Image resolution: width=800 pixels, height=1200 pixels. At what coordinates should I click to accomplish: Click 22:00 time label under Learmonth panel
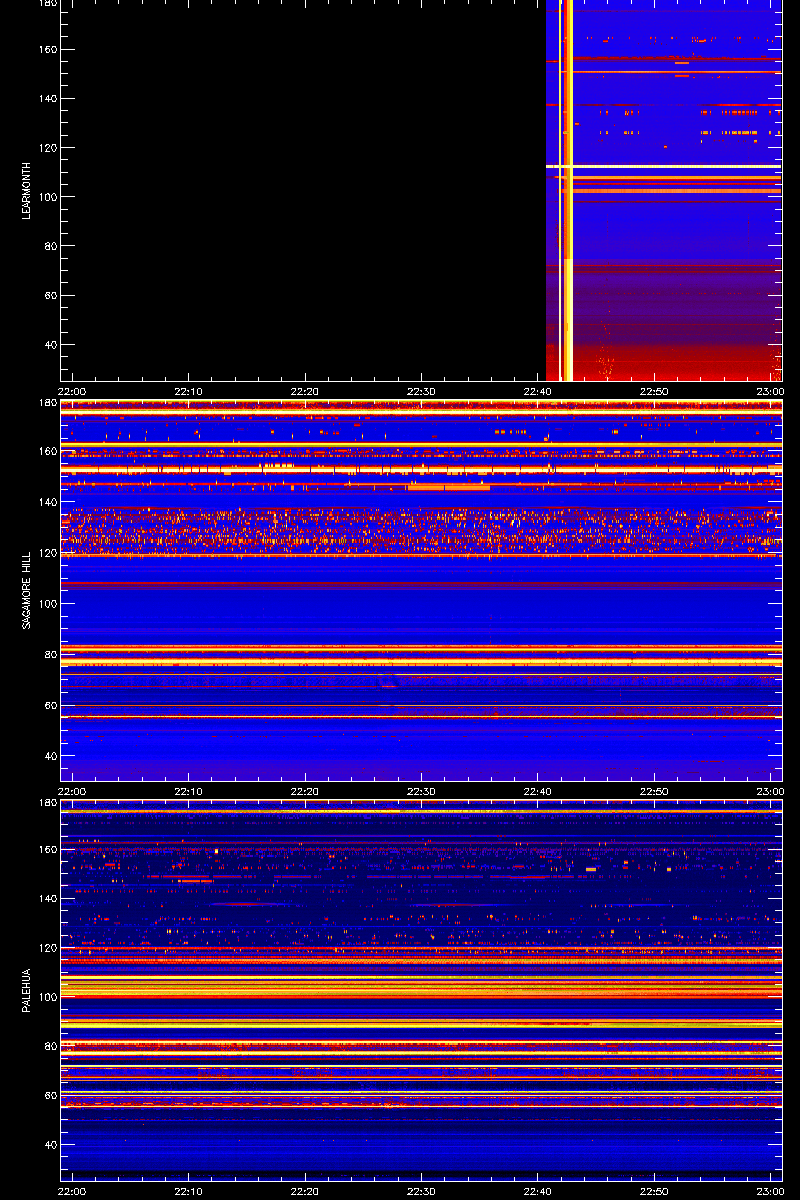72,391
